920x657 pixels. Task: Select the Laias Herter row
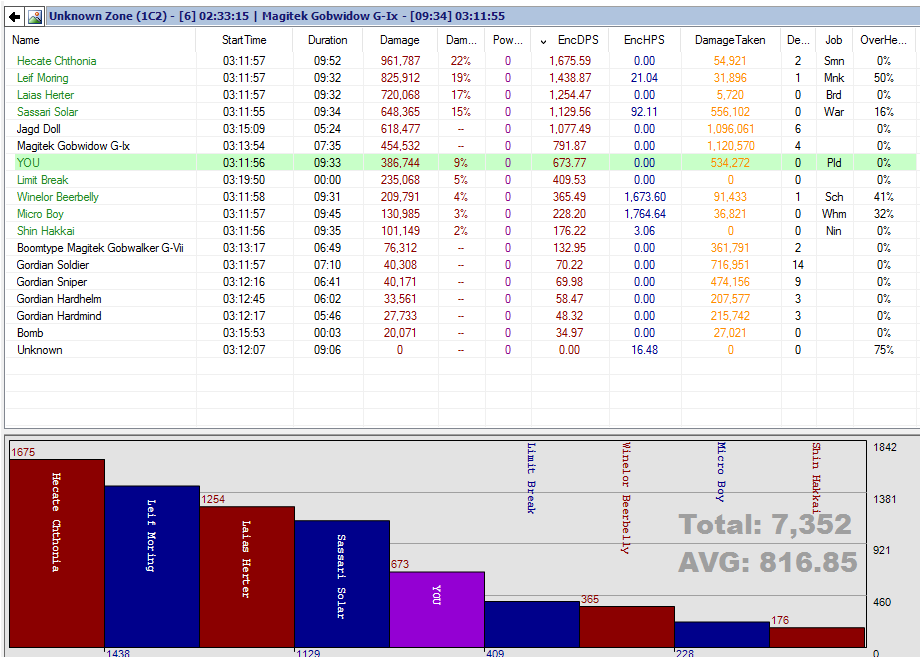click(461, 95)
